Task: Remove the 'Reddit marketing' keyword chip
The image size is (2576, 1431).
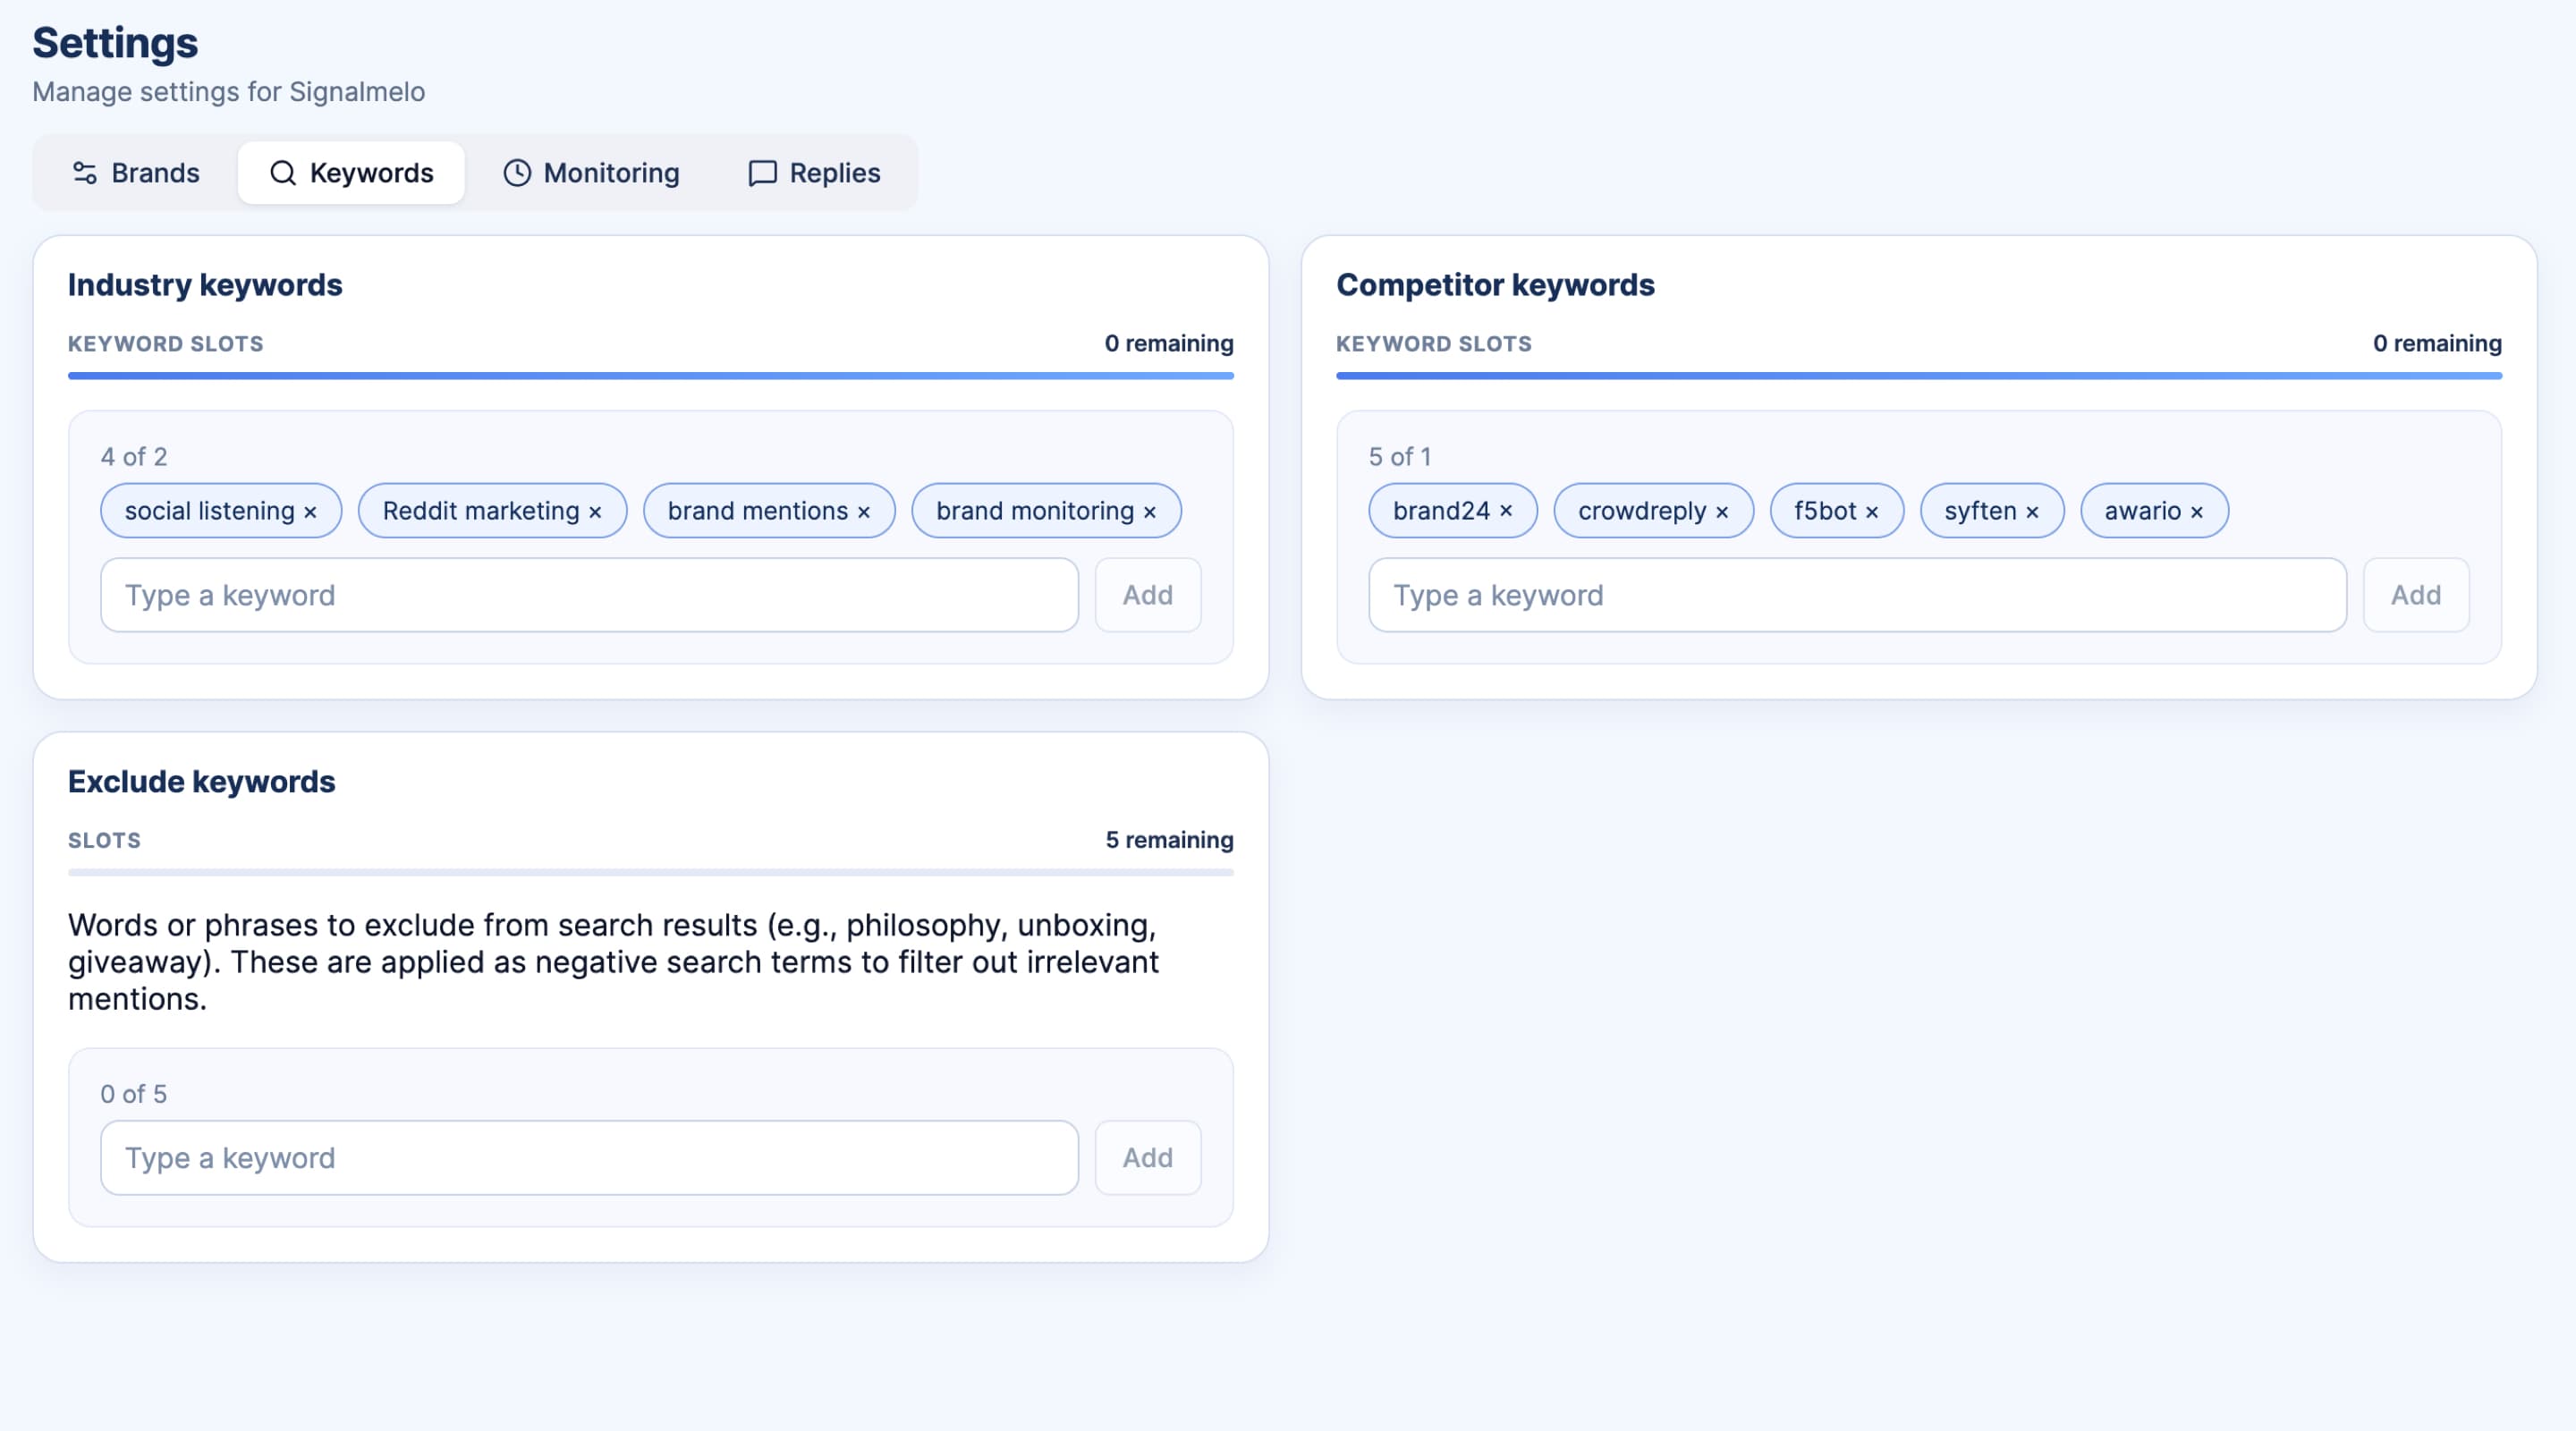Action: pyautogui.click(x=595, y=512)
